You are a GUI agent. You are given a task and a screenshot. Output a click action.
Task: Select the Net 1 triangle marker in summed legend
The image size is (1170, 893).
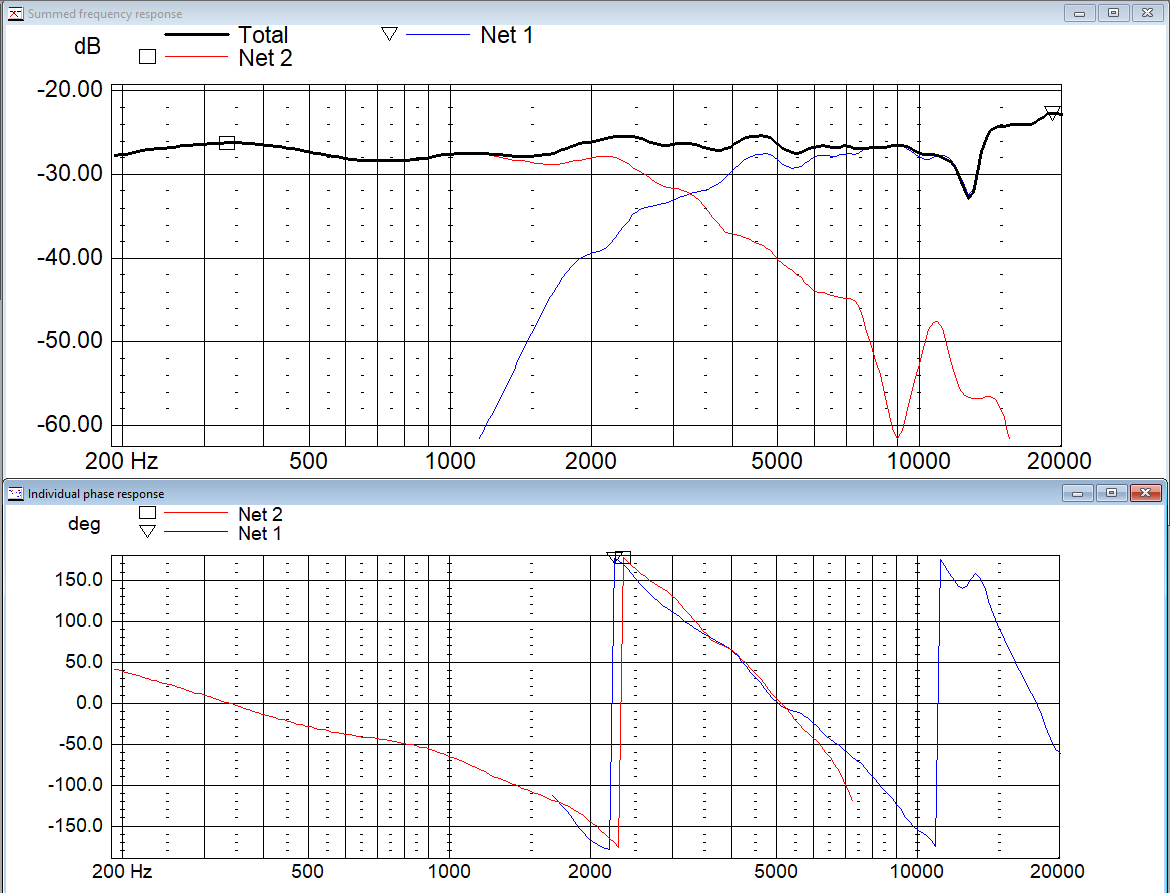[389, 34]
